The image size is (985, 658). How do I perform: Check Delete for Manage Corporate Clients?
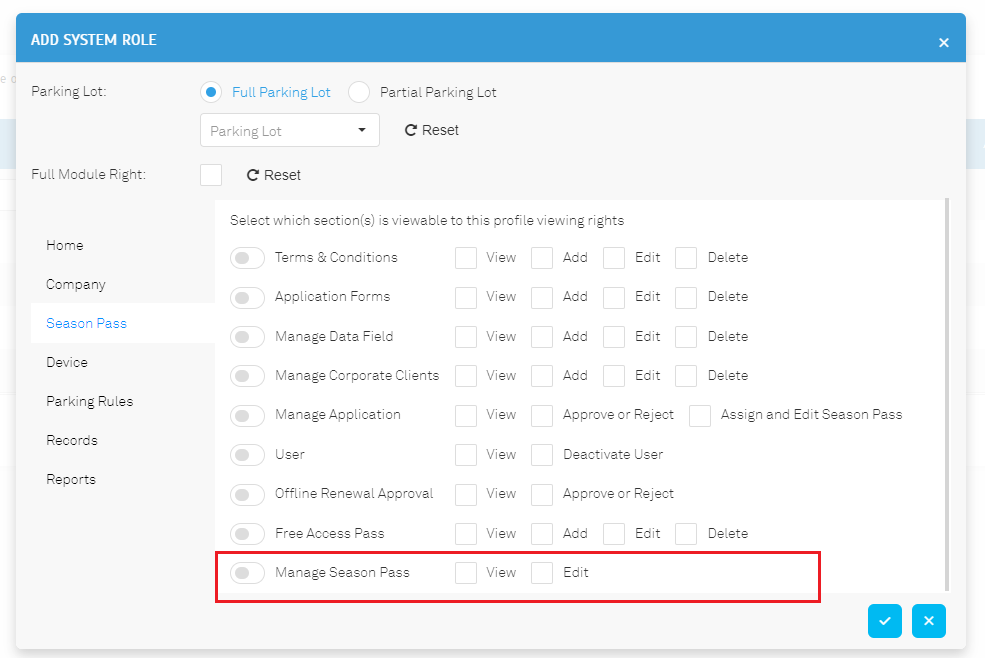(x=686, y=376)
